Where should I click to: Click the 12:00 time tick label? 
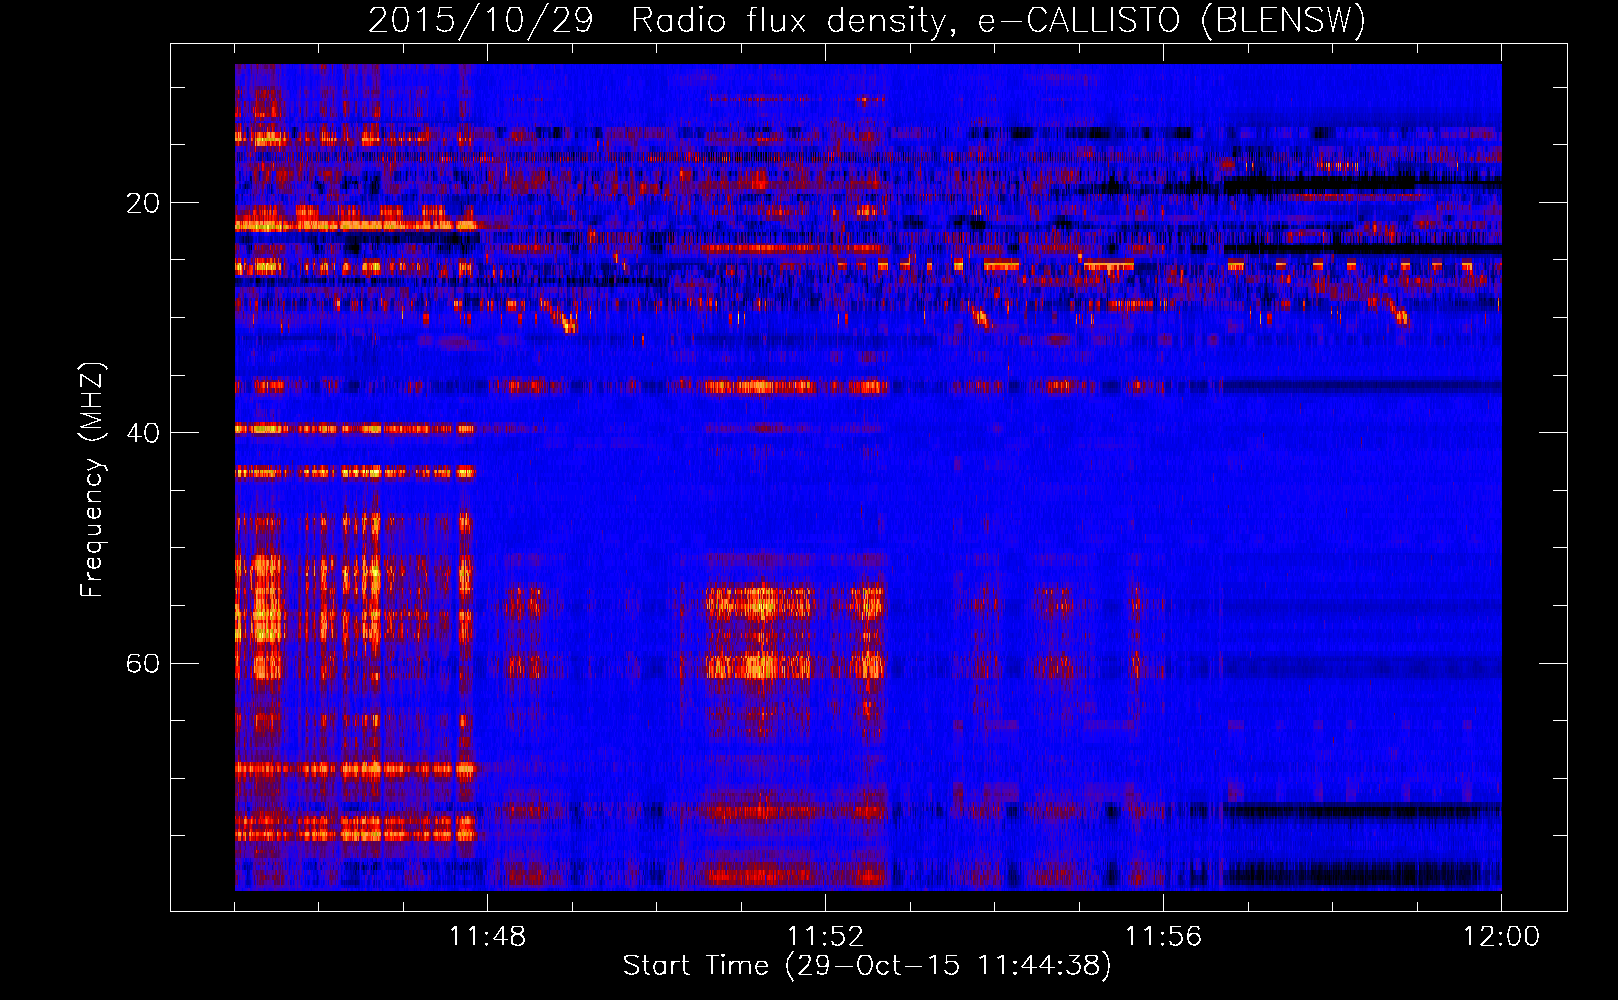[1501, 937]
